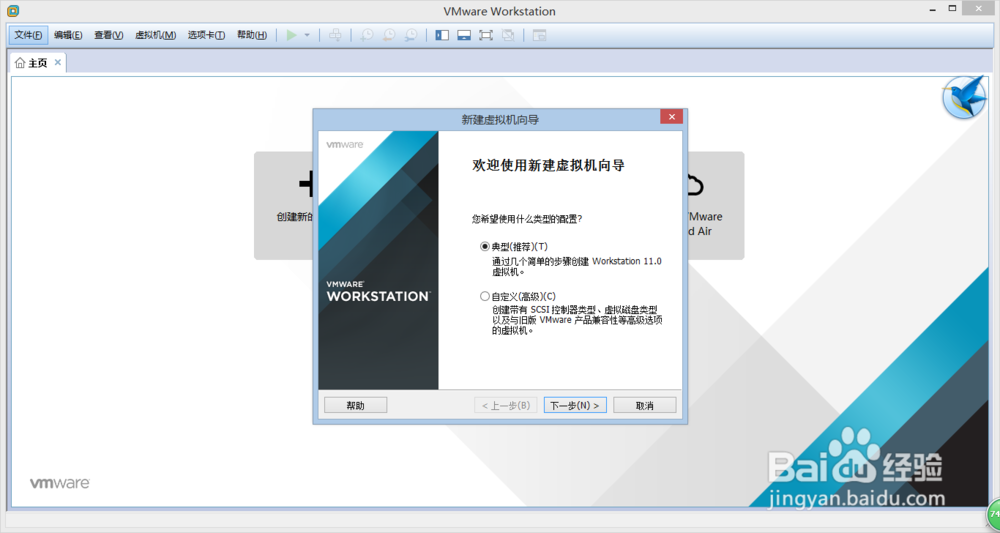Click the green Power On play icon
Viewport: 1000px width, 533px height.
(291, 35)
